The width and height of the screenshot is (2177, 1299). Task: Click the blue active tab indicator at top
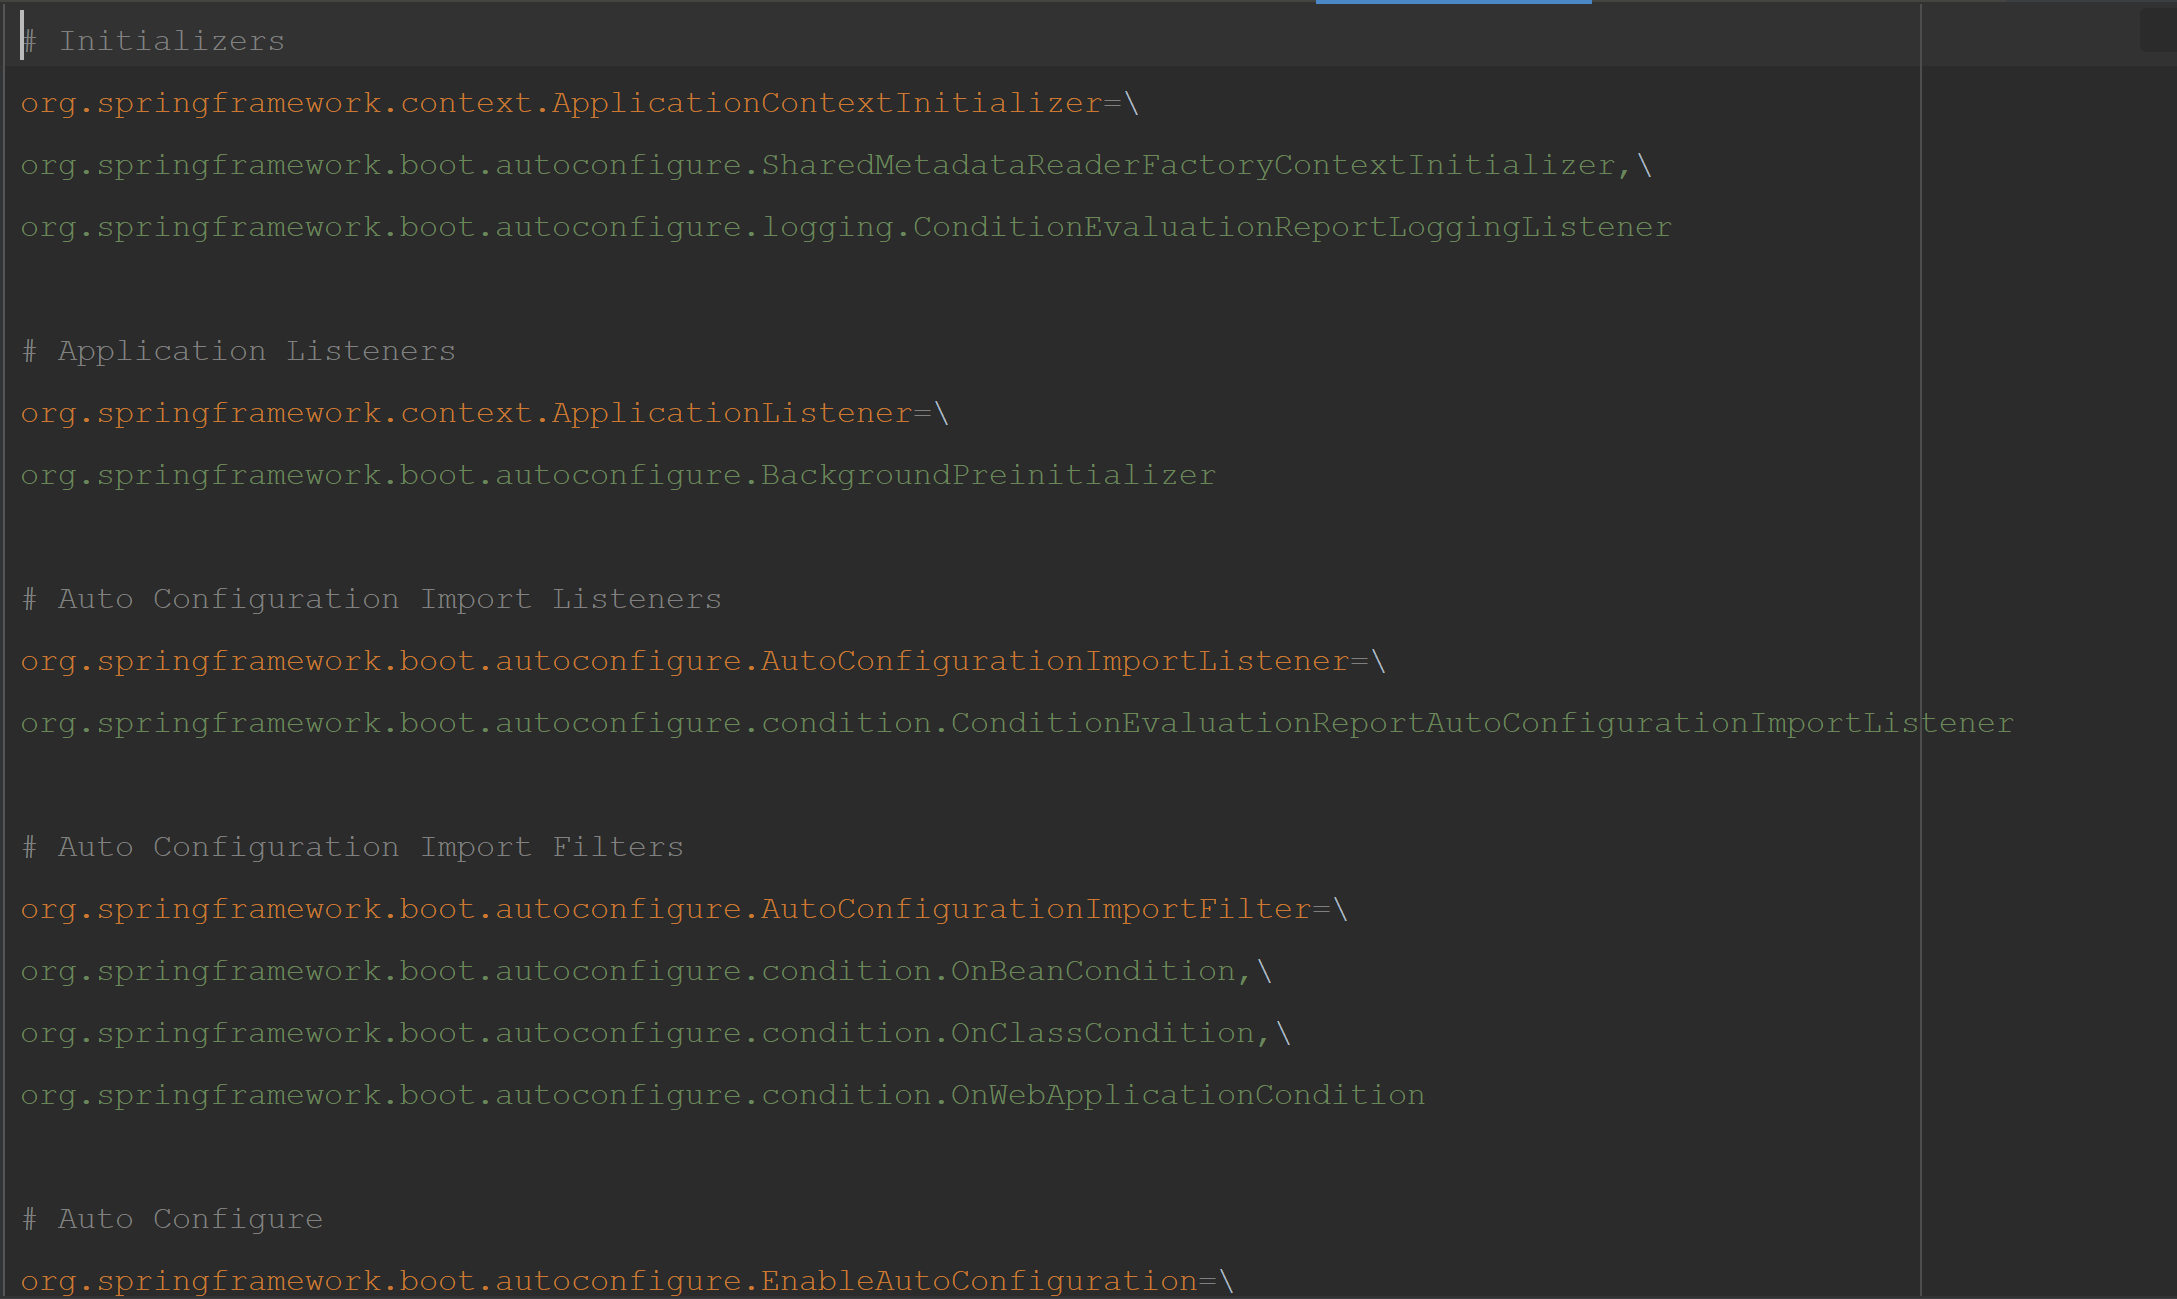(x=1453, y=2)
